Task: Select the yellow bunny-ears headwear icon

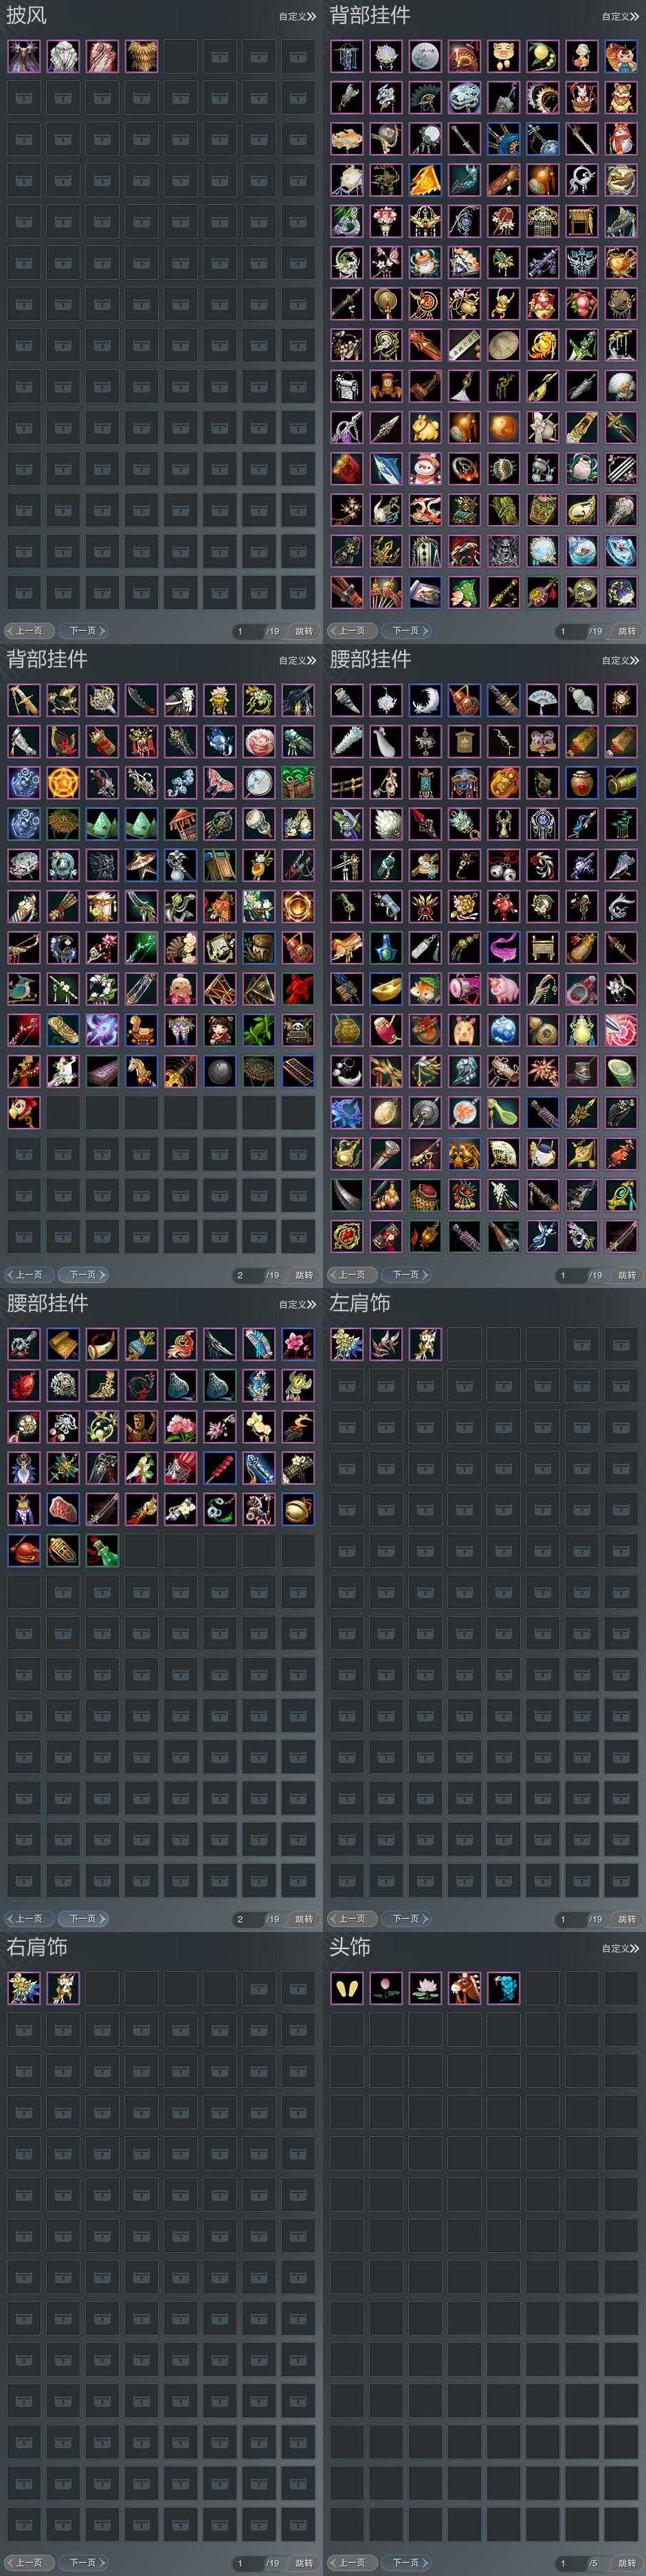Action: point(347,1987)
